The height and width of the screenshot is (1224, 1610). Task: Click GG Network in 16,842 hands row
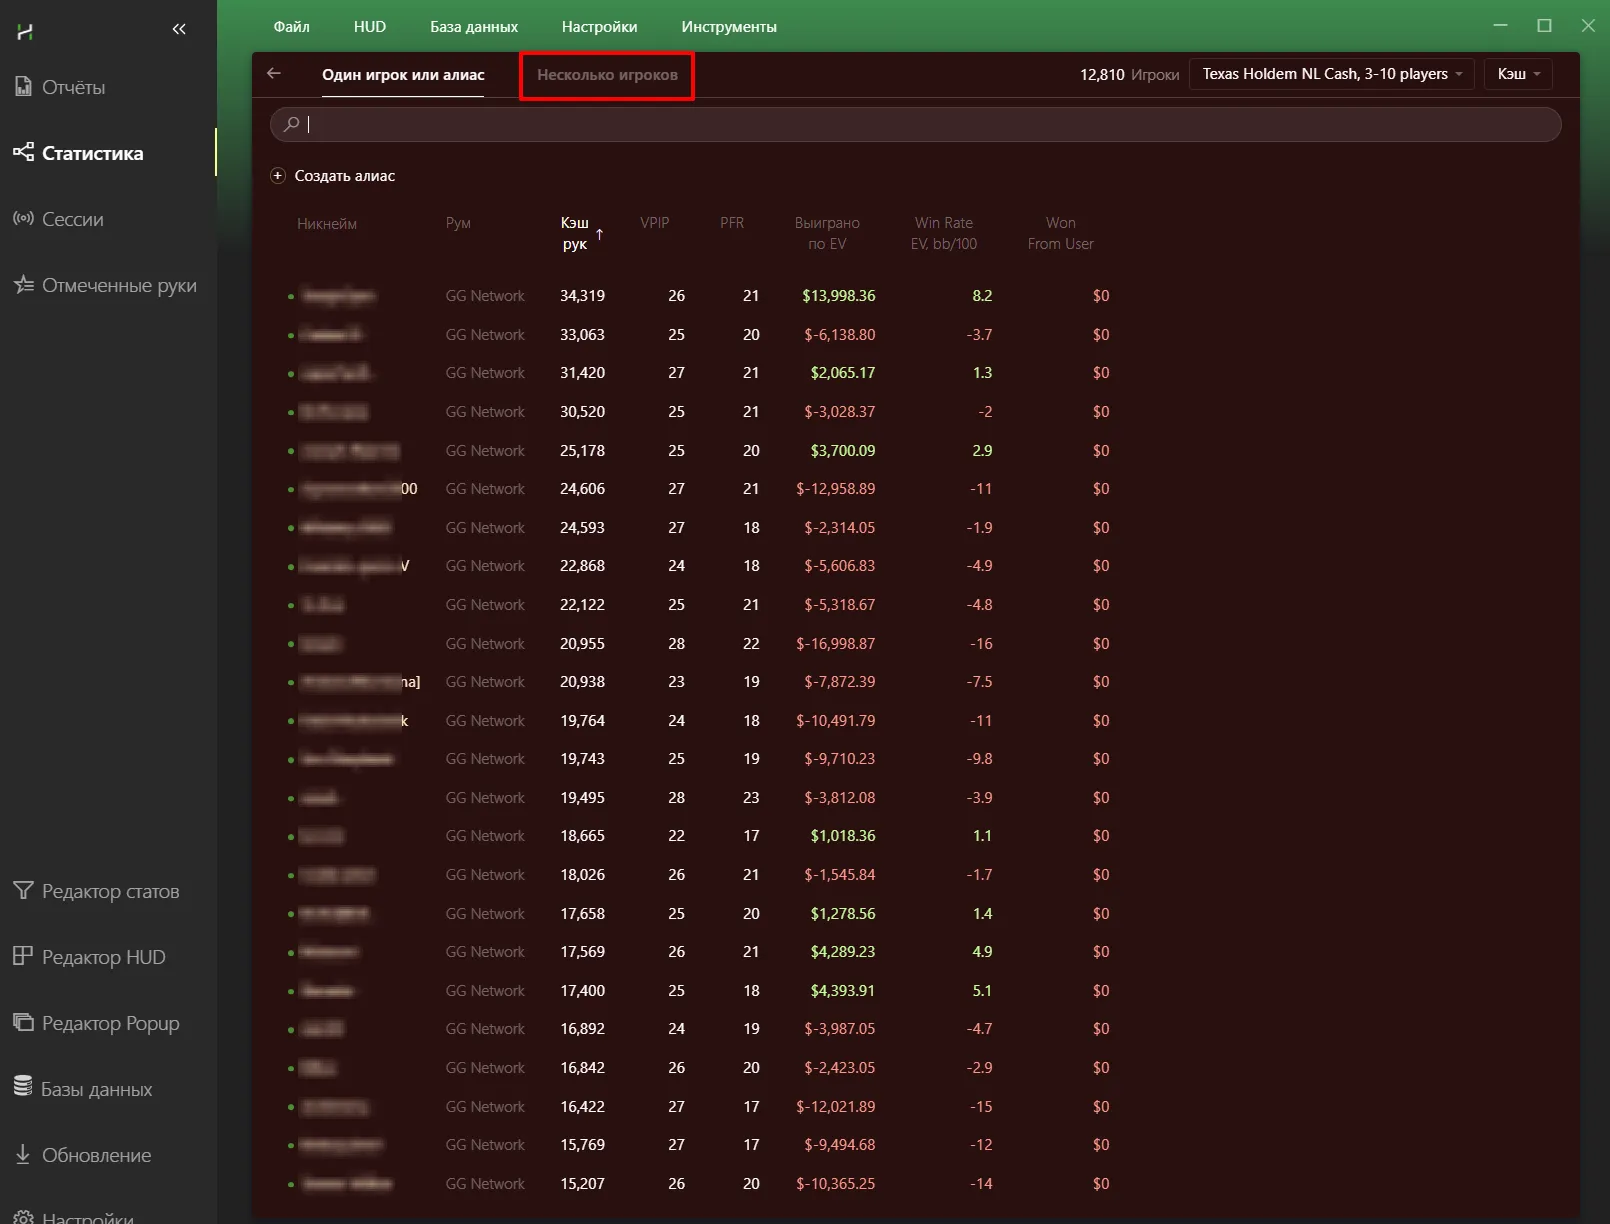(485, 1068)
